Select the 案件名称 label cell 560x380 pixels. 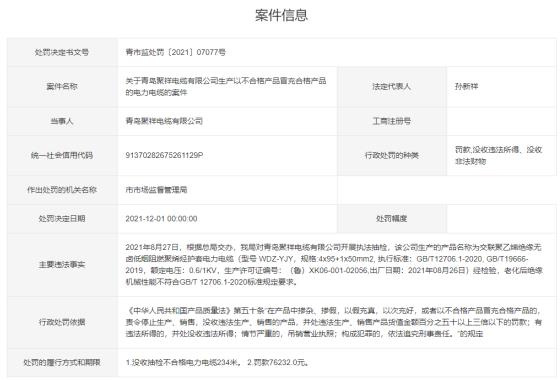click(x=62, y=86)
